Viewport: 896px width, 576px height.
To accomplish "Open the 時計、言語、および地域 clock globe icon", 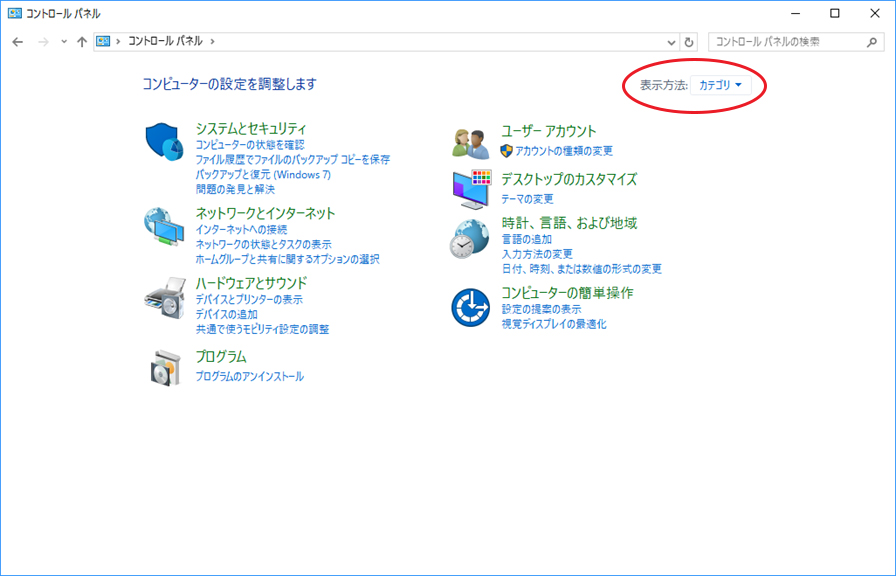I will coord(470,239).
